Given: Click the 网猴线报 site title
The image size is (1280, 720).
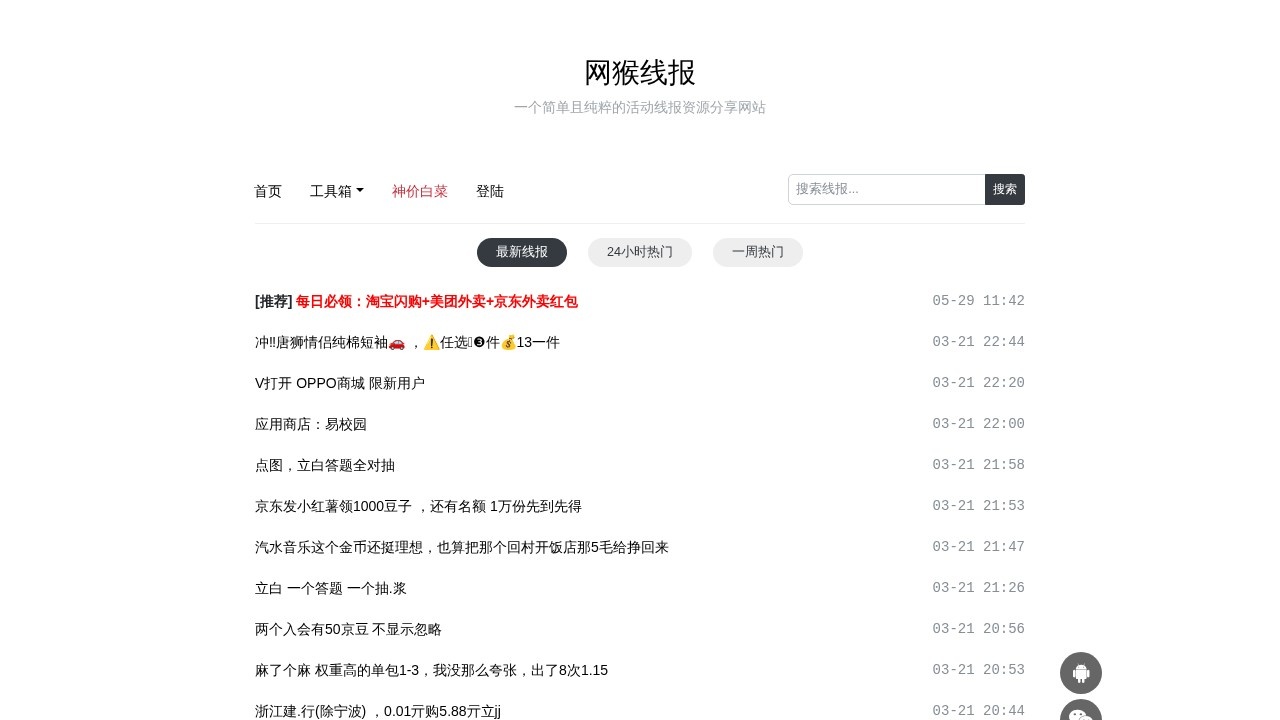Looking at the screenshot, I should point(639,73).
